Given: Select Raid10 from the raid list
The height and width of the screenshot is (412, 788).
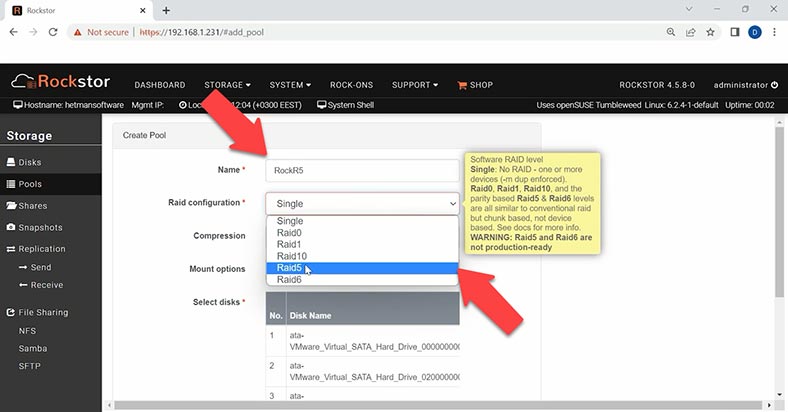Looking at the screenshot, I should tap(362, 256).
